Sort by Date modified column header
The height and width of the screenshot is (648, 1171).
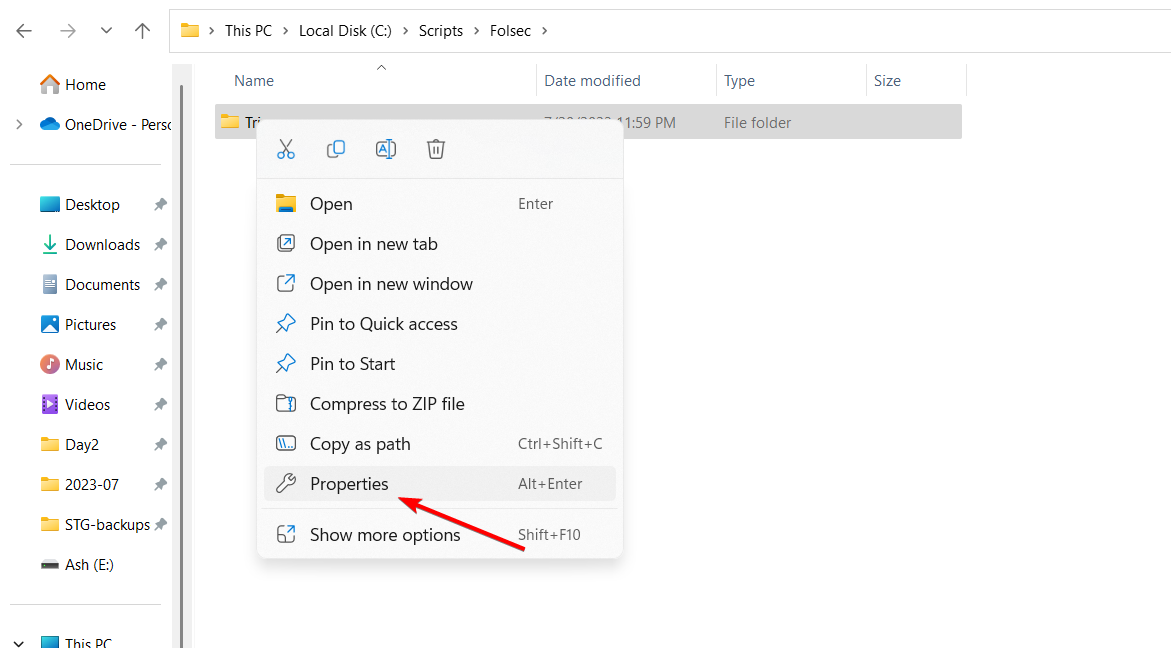pos(592,81)
